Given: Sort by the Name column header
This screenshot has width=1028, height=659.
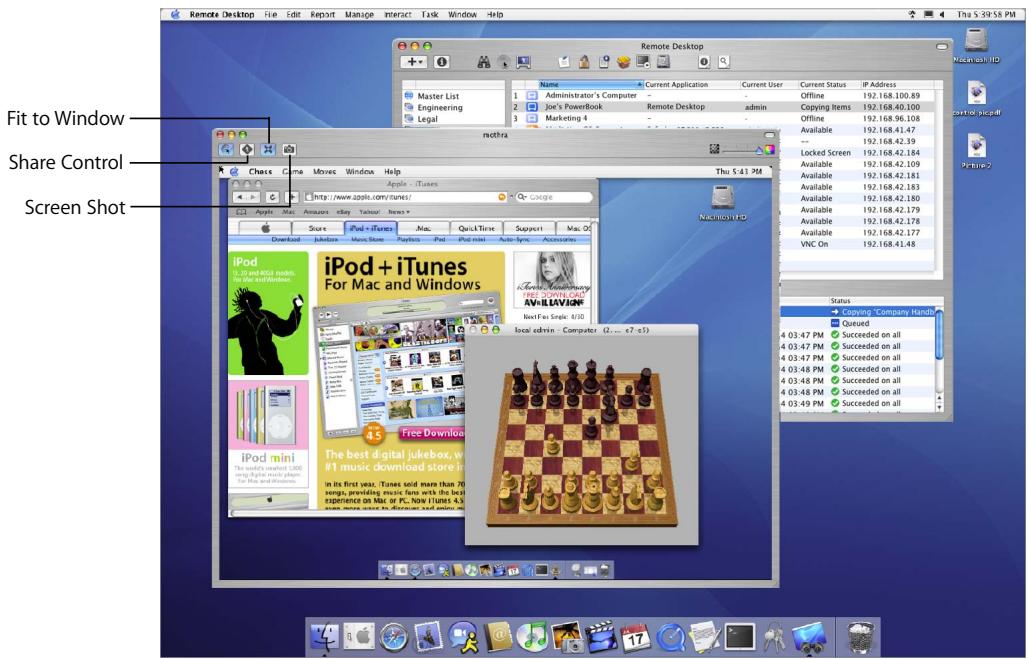Looking at the screenshot, I should pyautogui.click(x=591, y=85).
